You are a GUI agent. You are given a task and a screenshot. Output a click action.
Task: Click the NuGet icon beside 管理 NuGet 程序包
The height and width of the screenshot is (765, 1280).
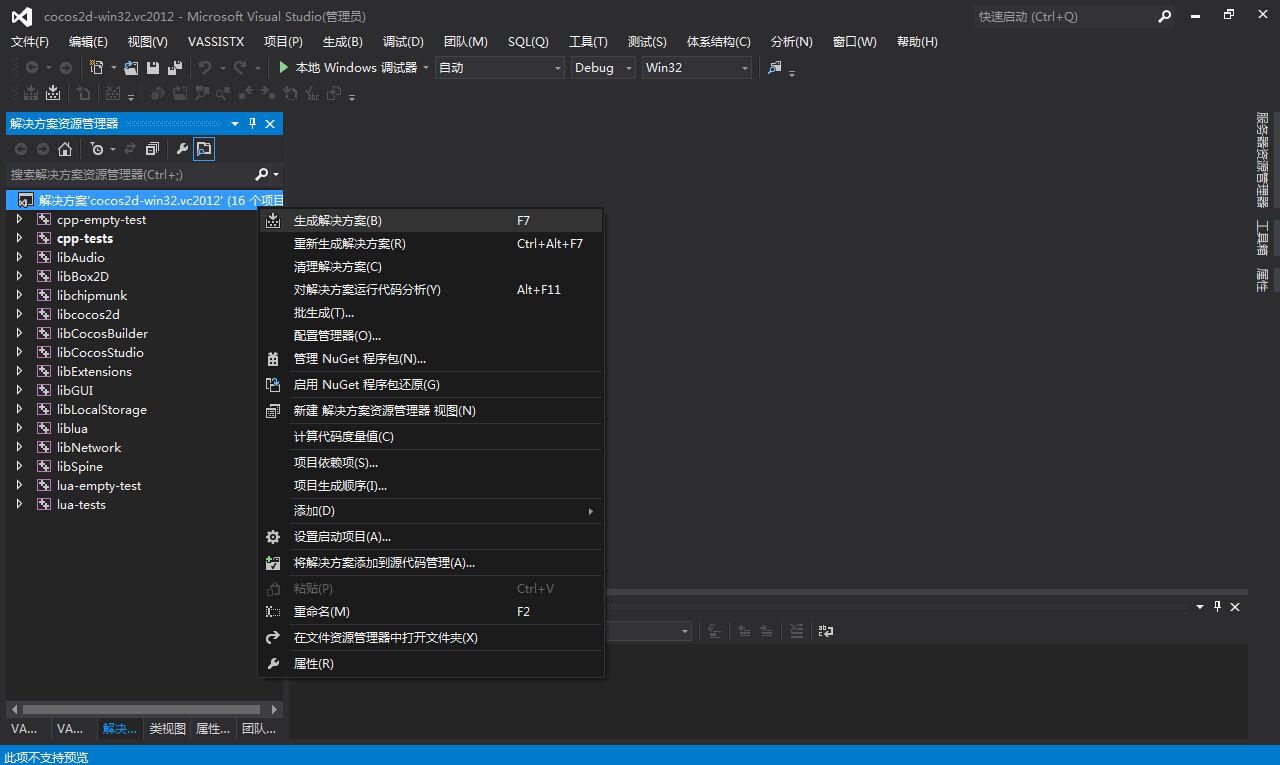273,359
